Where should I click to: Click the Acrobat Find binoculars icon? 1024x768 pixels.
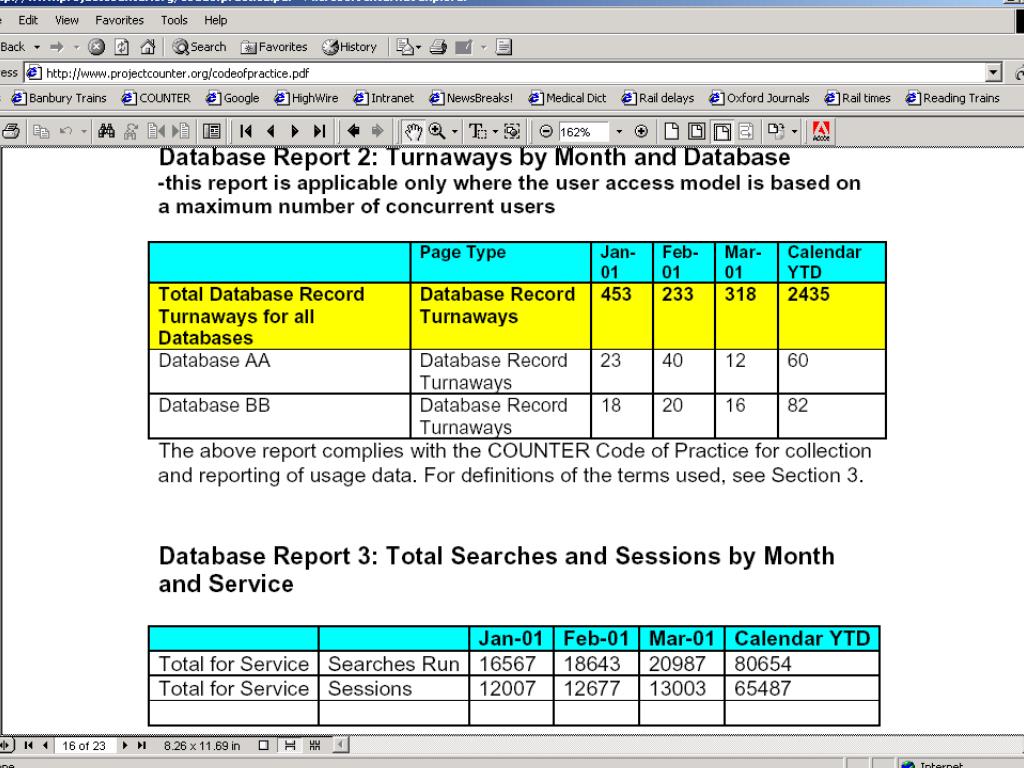(x=106, y=131)
